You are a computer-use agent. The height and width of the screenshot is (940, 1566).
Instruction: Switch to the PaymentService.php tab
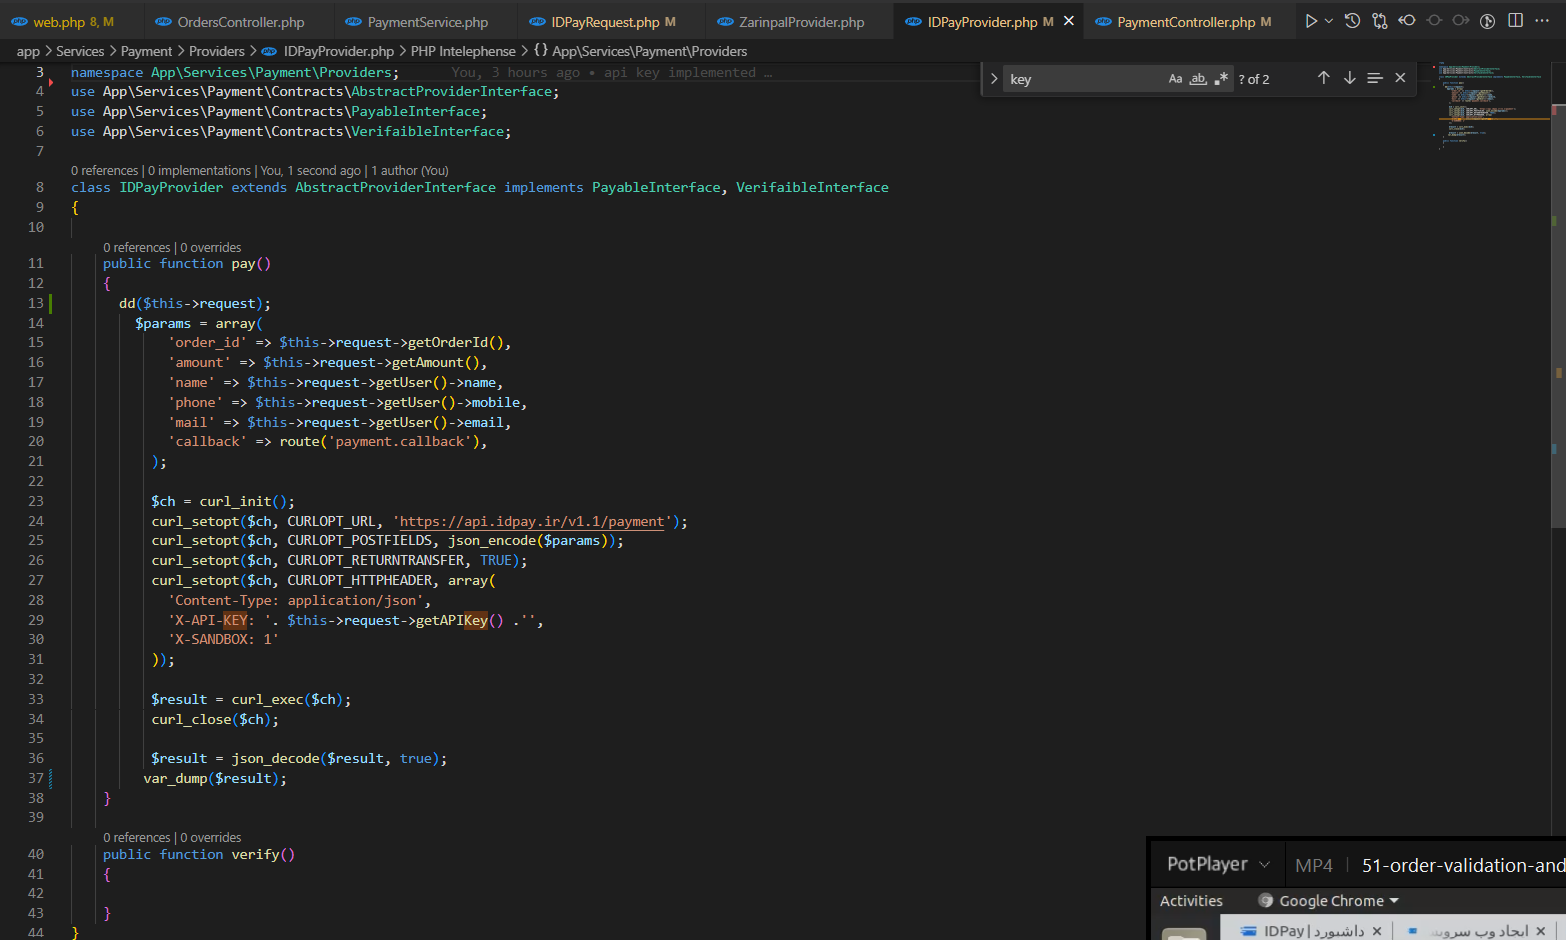coord(428,21)
